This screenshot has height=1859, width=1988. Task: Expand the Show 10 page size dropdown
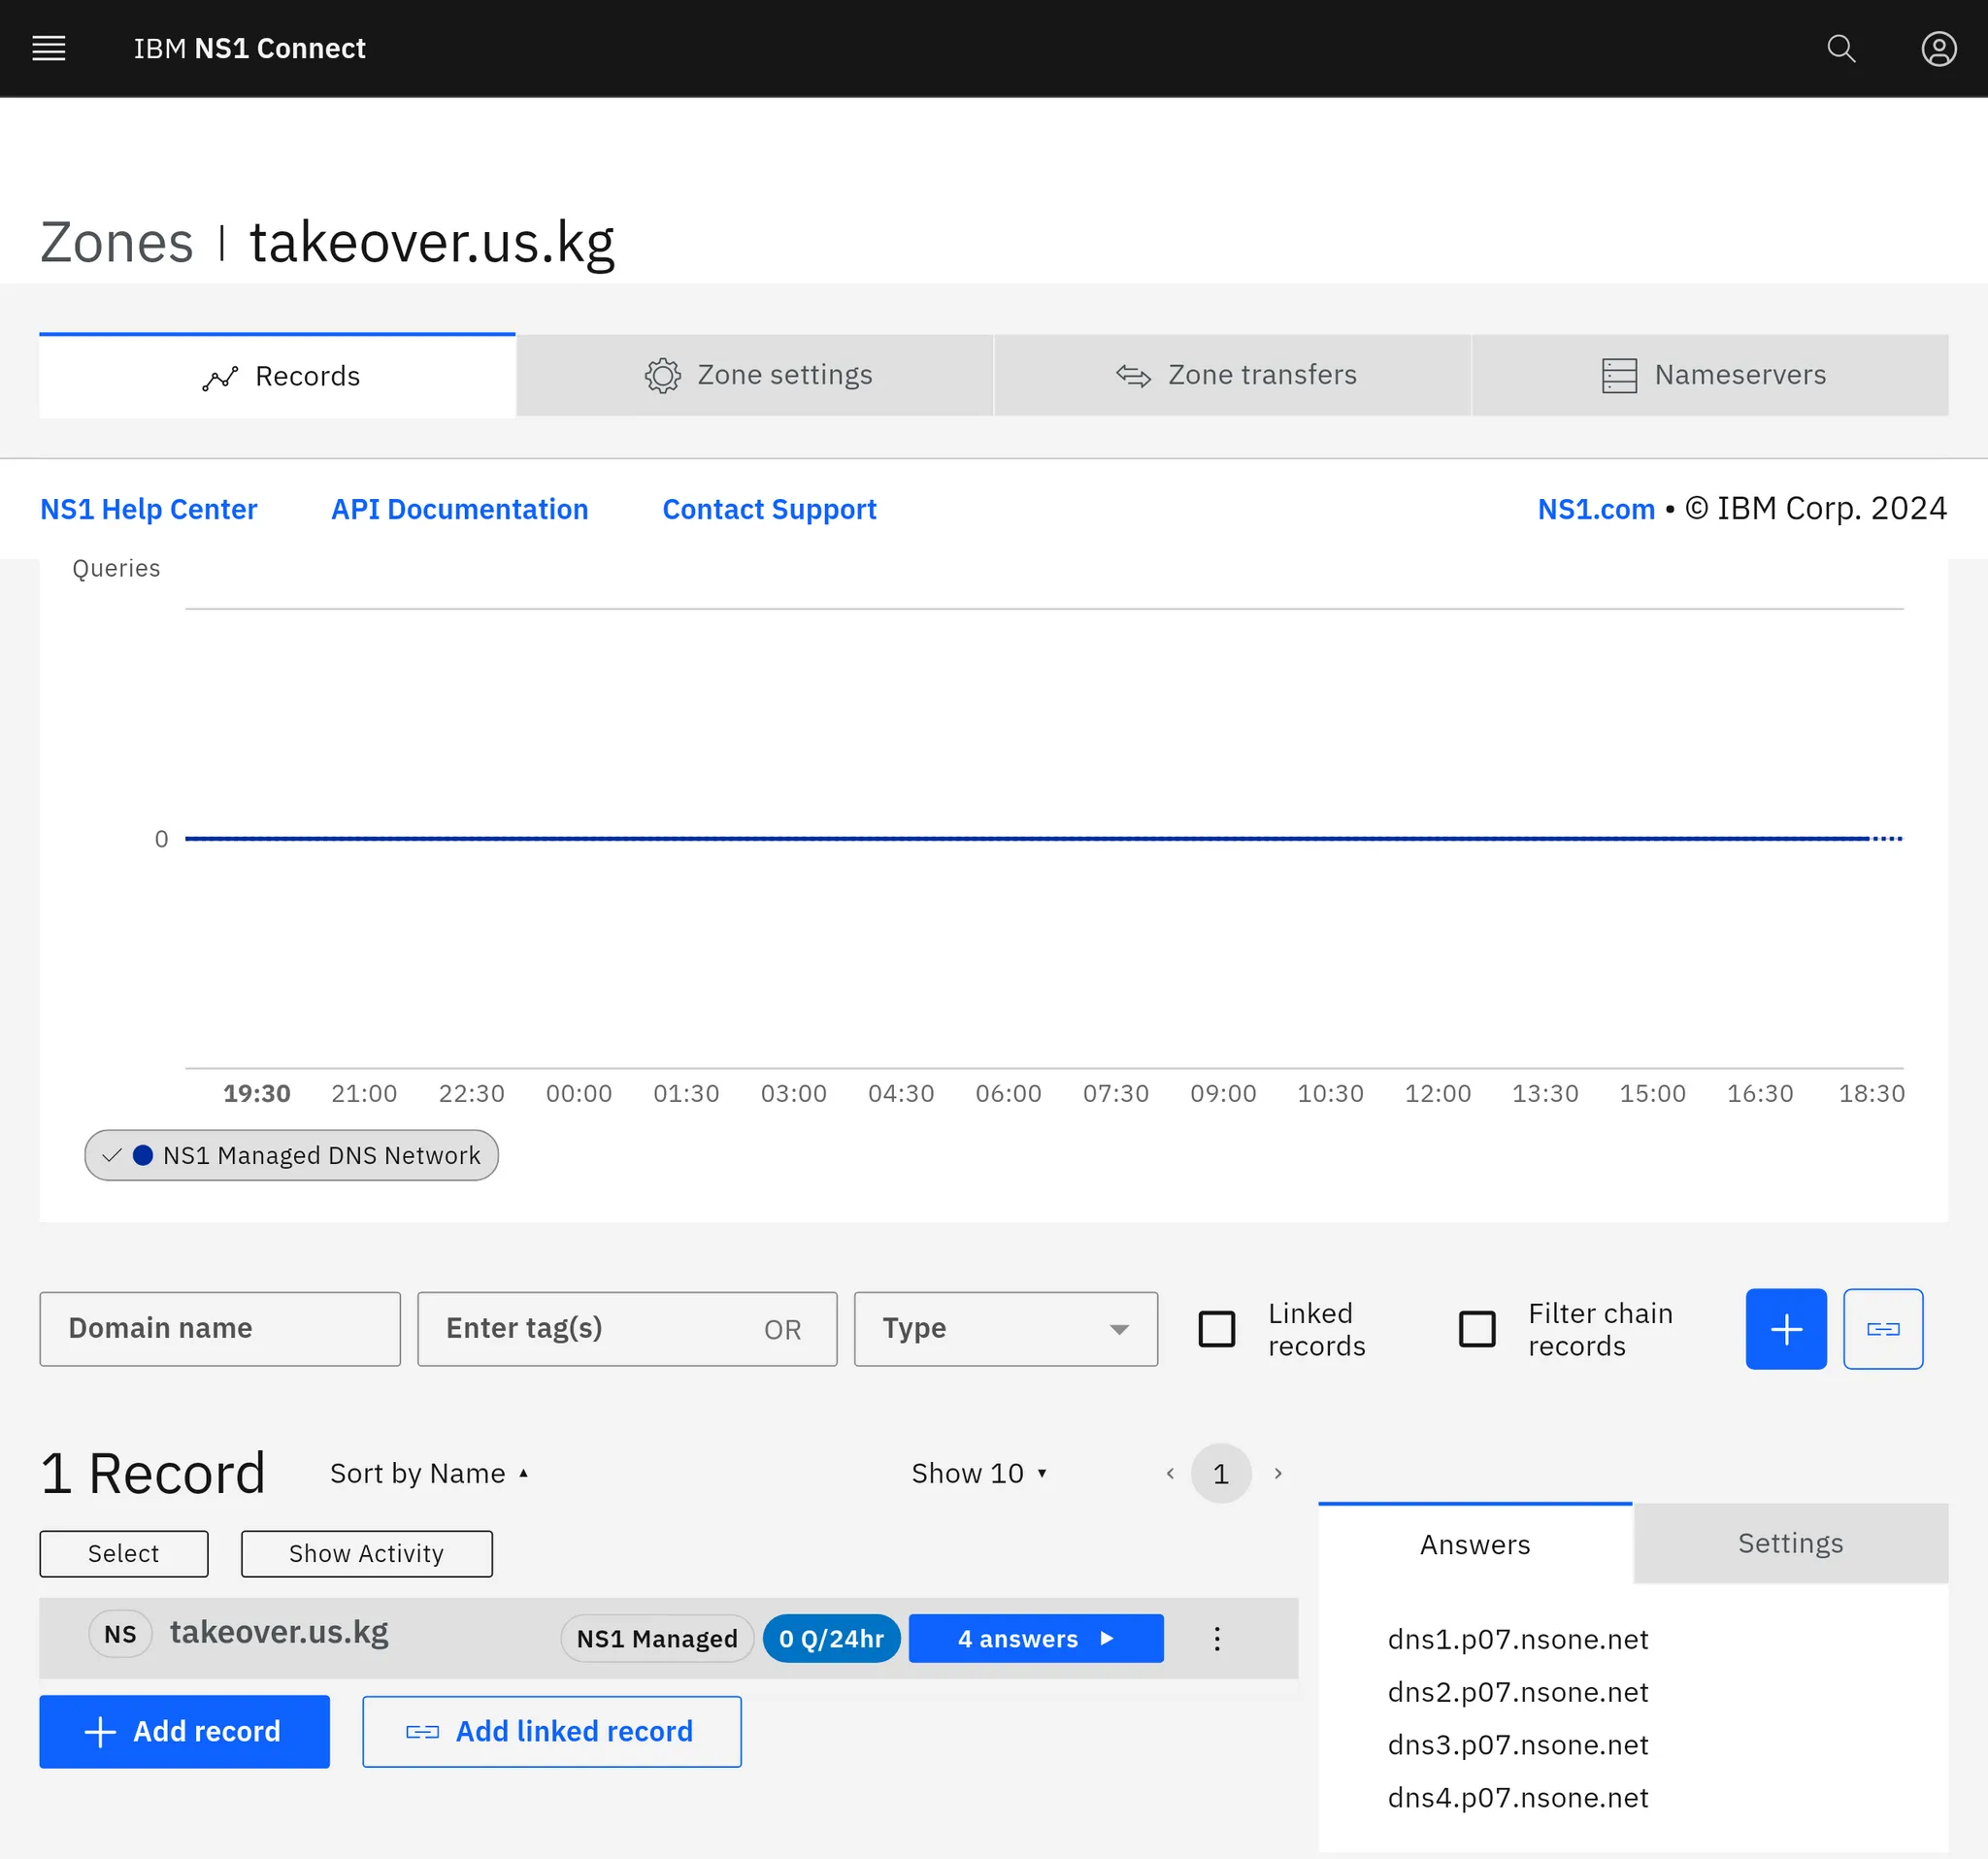click(978, 1473)
